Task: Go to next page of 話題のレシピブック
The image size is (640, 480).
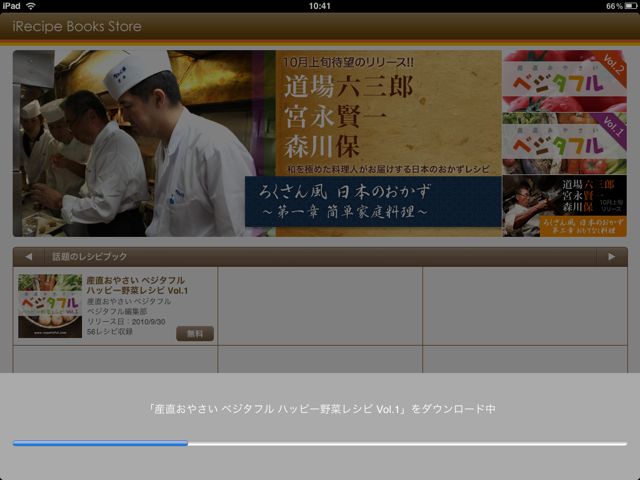Action: 611,257
